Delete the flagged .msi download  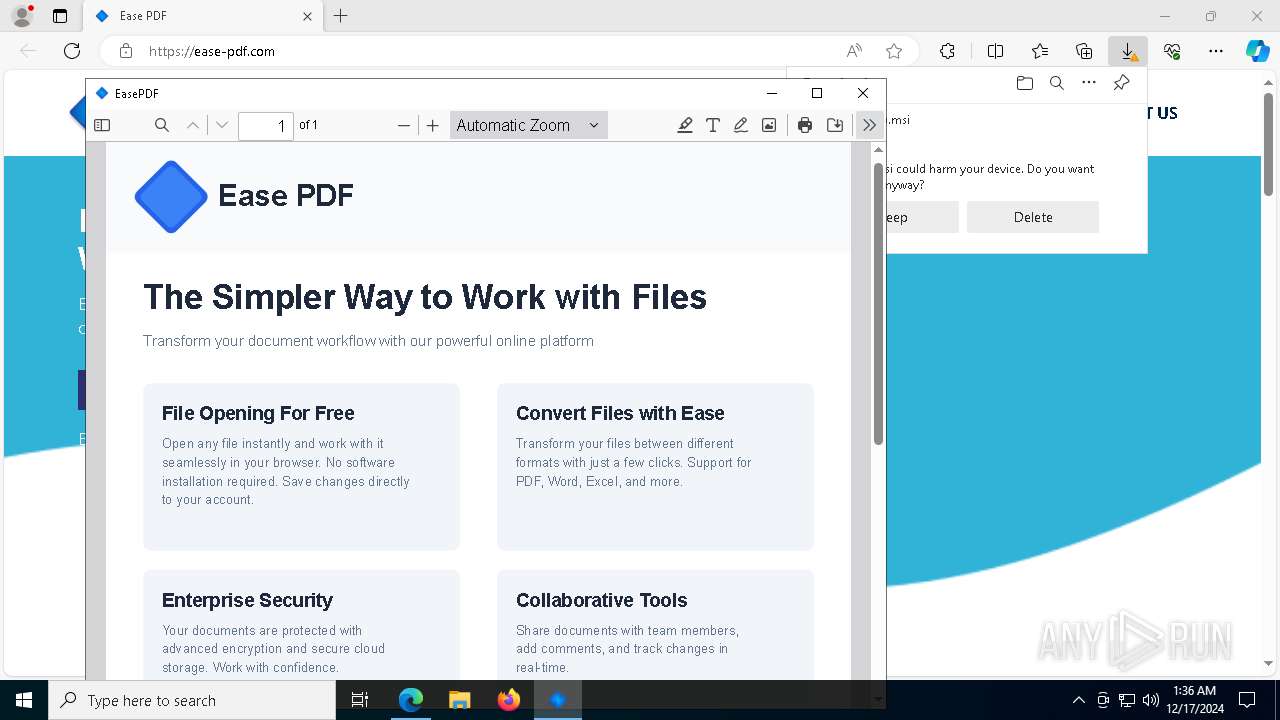point(1033,217)
